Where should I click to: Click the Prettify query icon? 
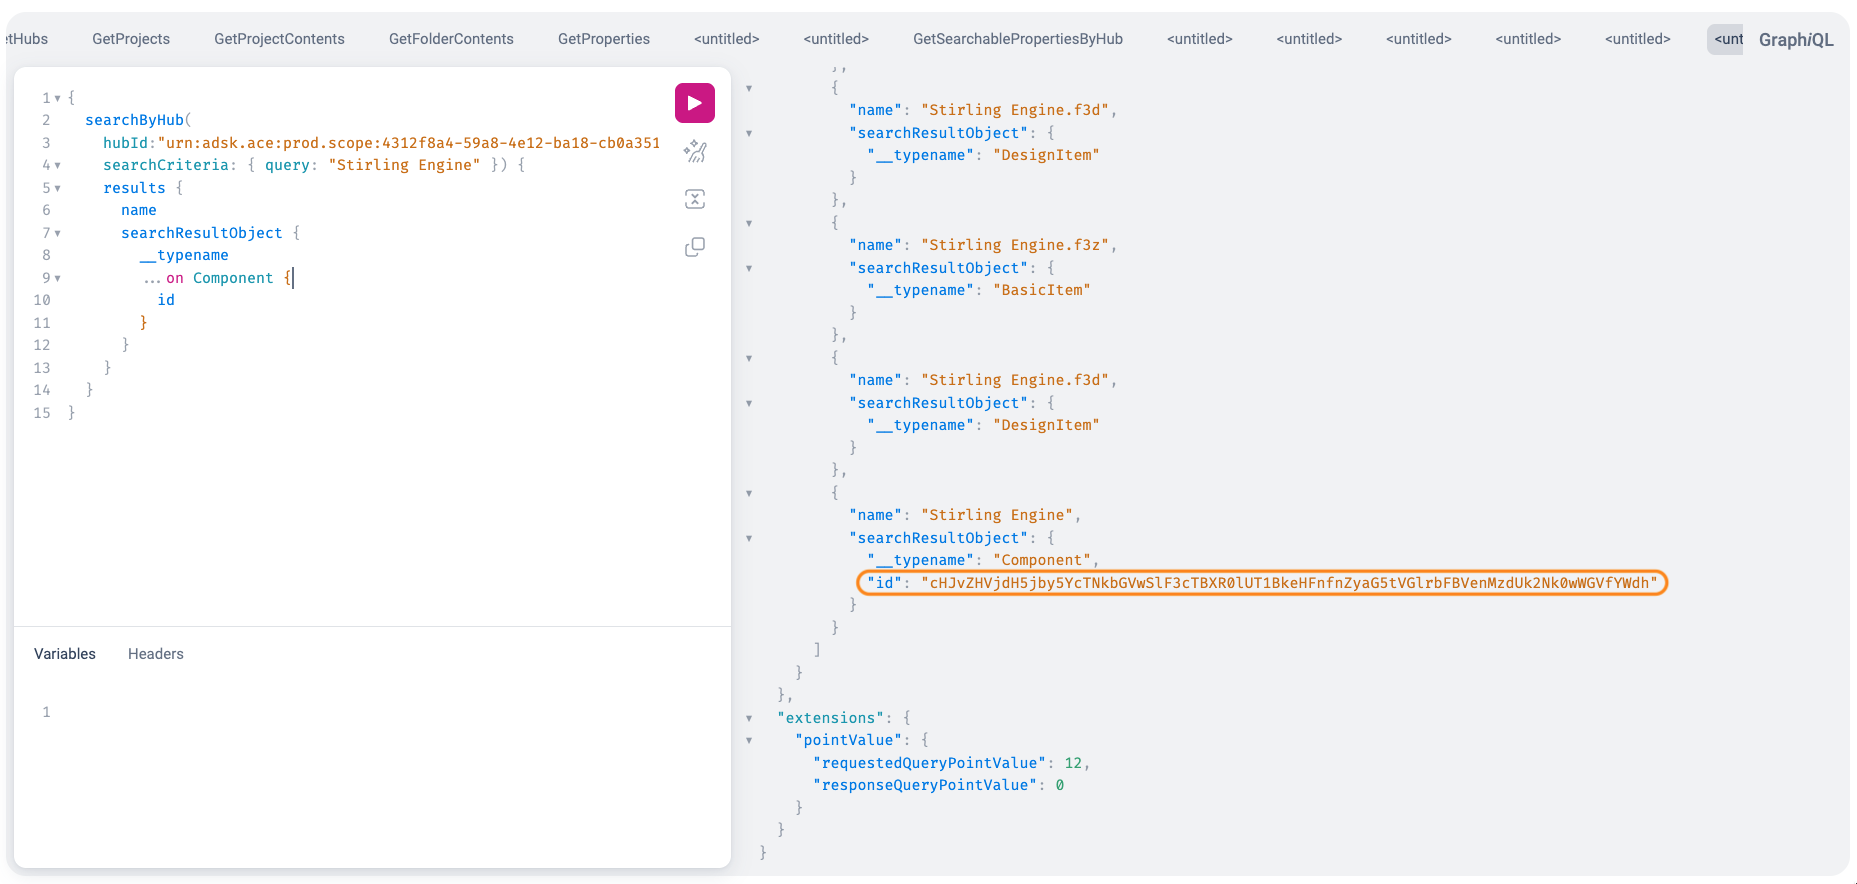(x=694, y=151)
